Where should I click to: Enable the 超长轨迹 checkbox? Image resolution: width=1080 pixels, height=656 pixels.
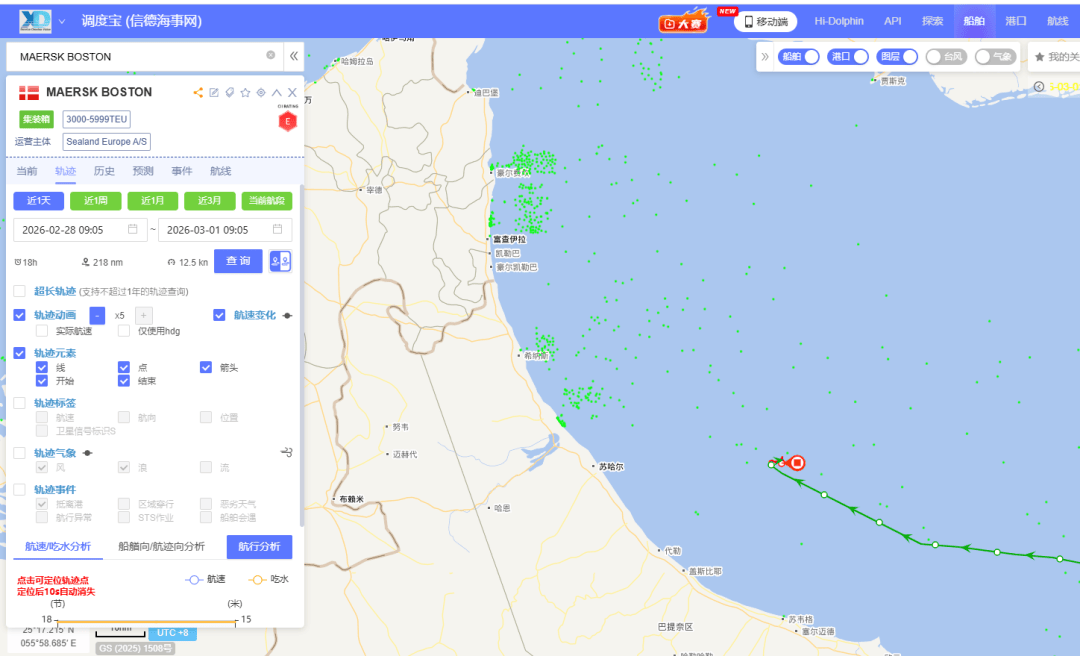coord(20,291)
